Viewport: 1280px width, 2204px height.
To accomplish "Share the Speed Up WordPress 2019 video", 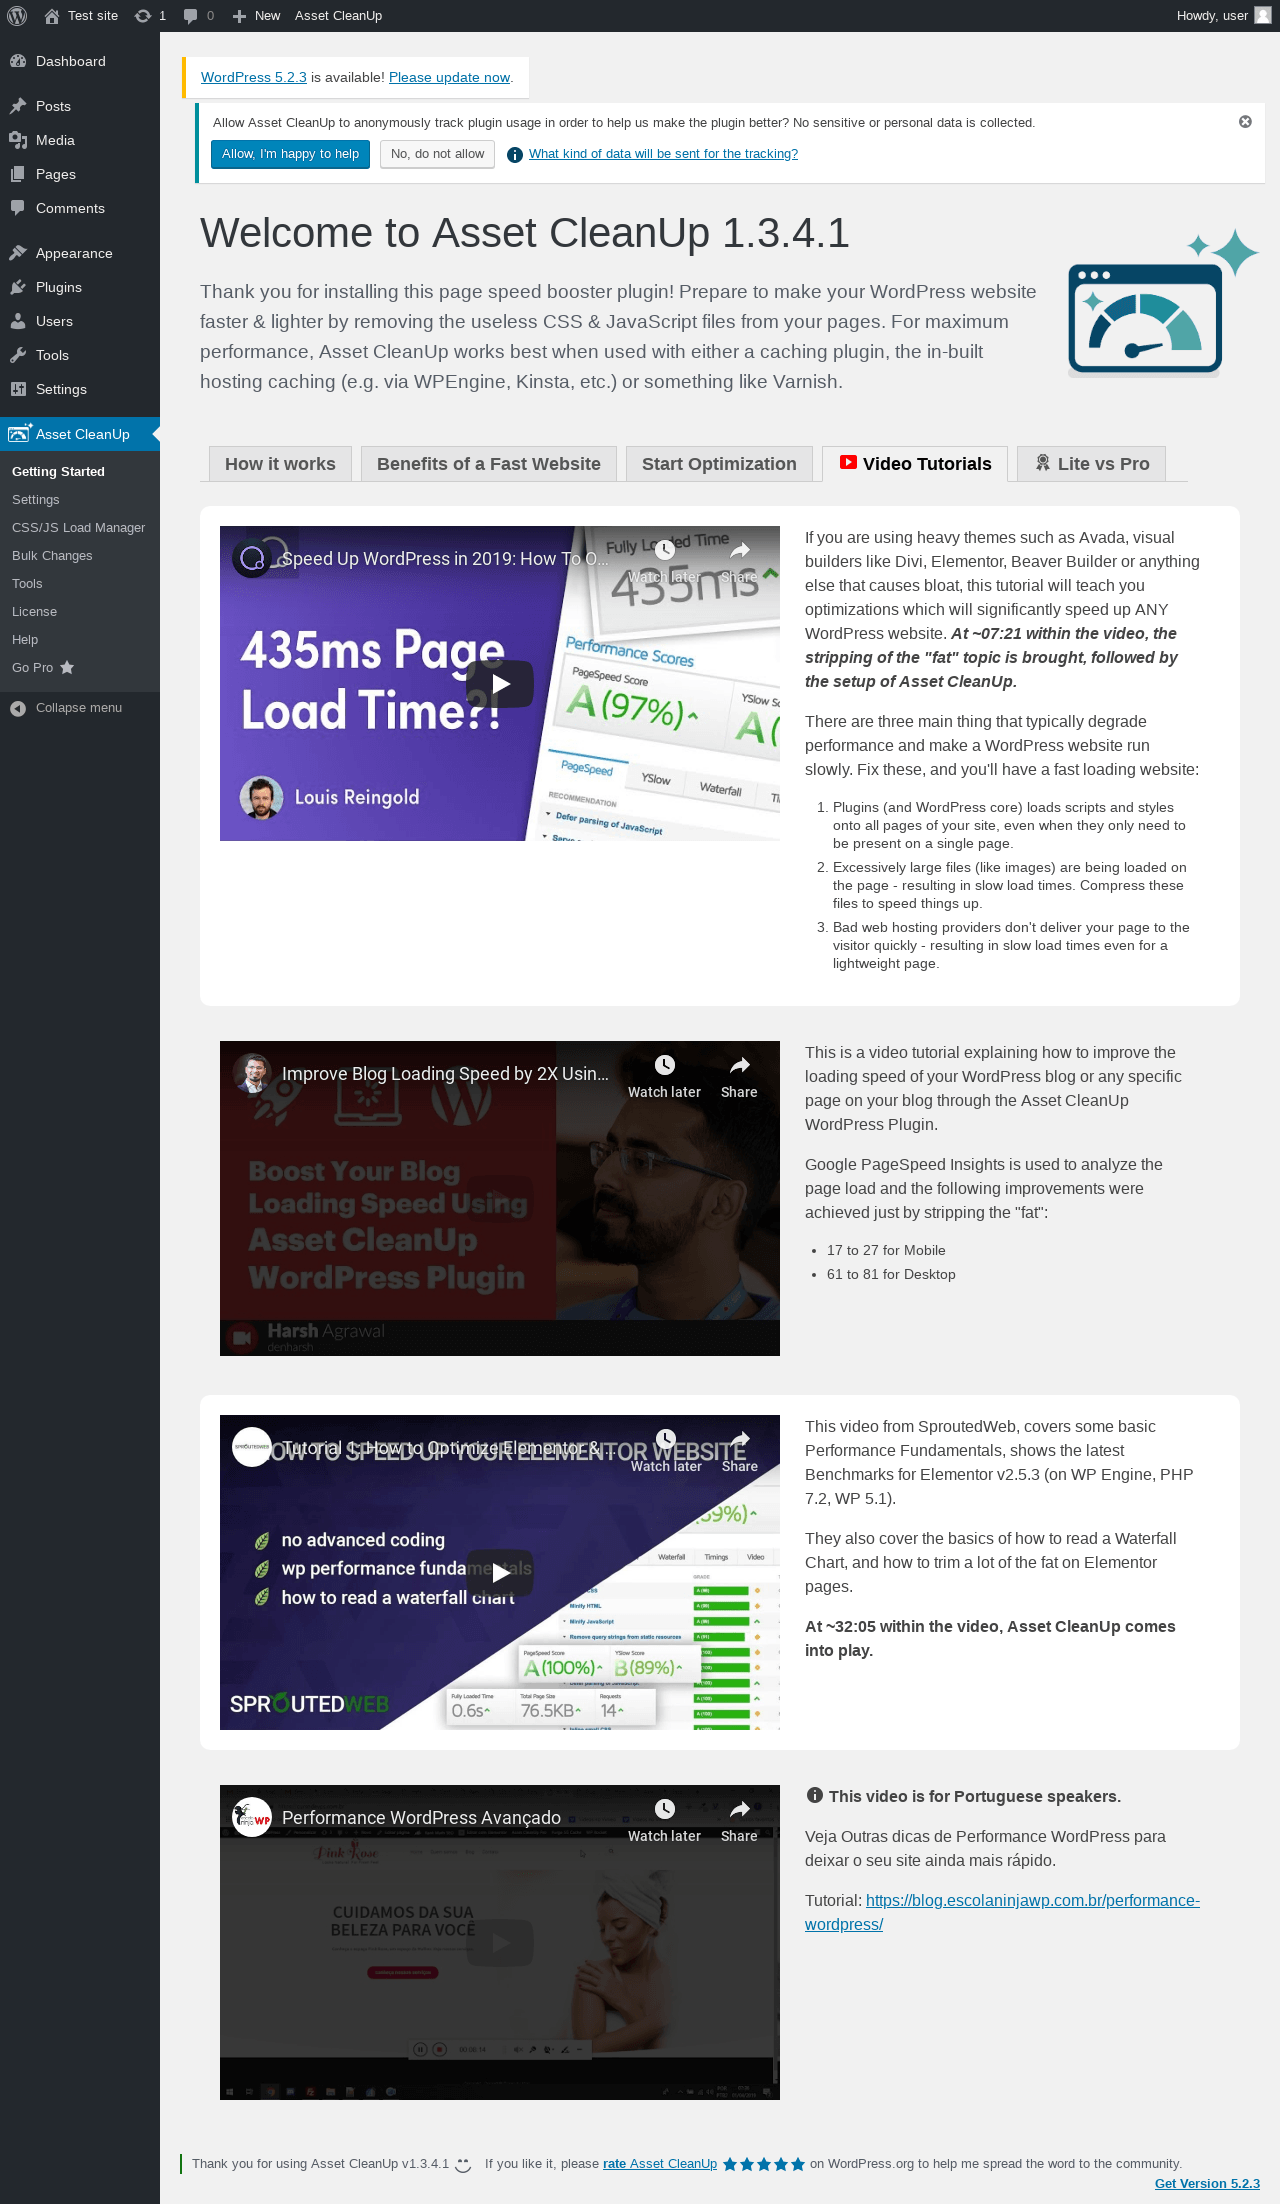I will point(739,562).
